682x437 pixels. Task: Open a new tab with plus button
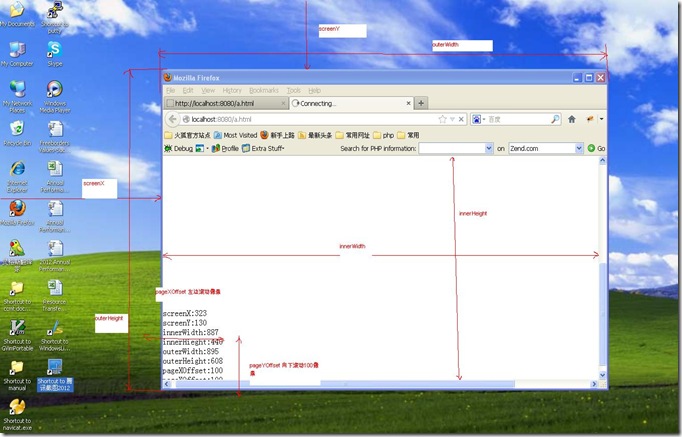[x=421, y=103]
